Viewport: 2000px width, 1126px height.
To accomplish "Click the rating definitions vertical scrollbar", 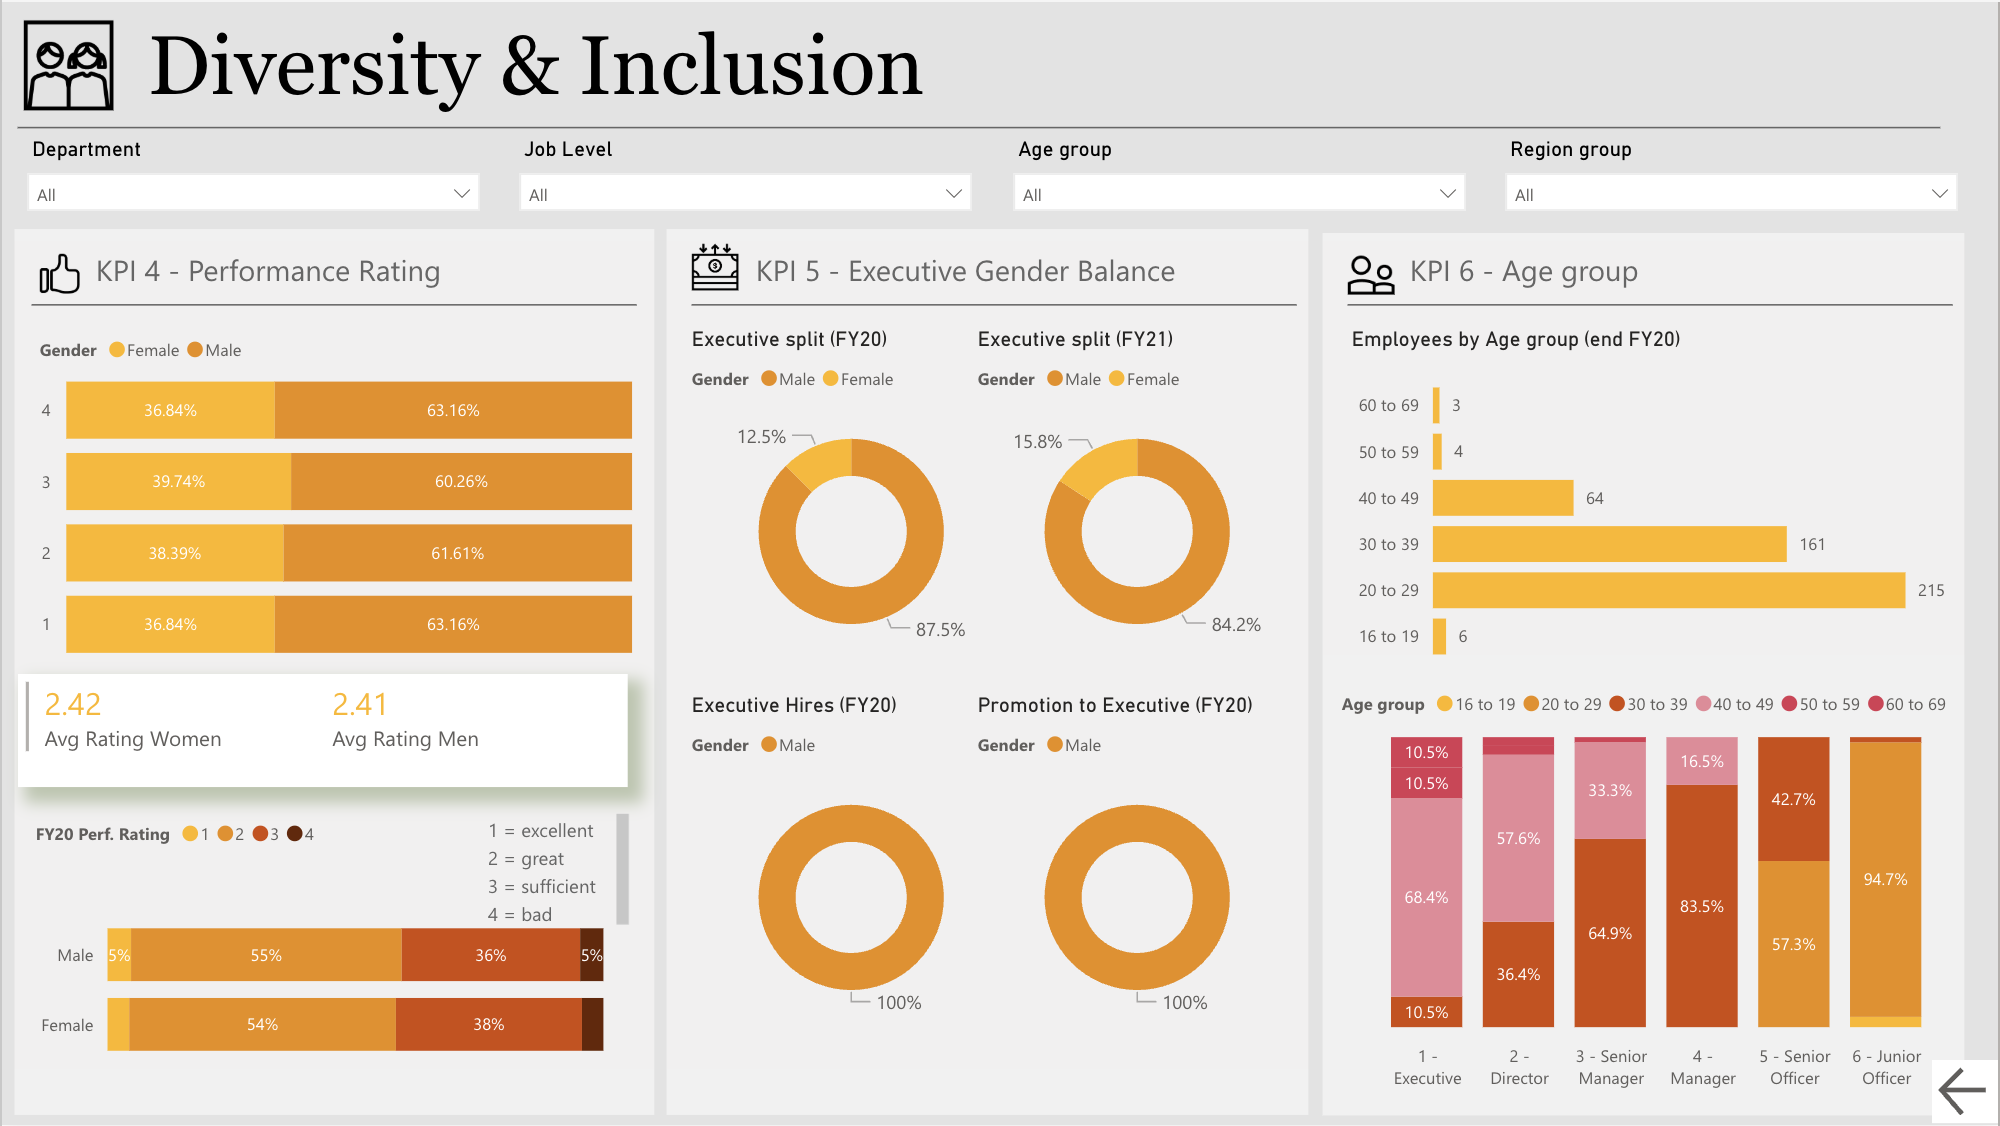I will [x=622, y=868].
